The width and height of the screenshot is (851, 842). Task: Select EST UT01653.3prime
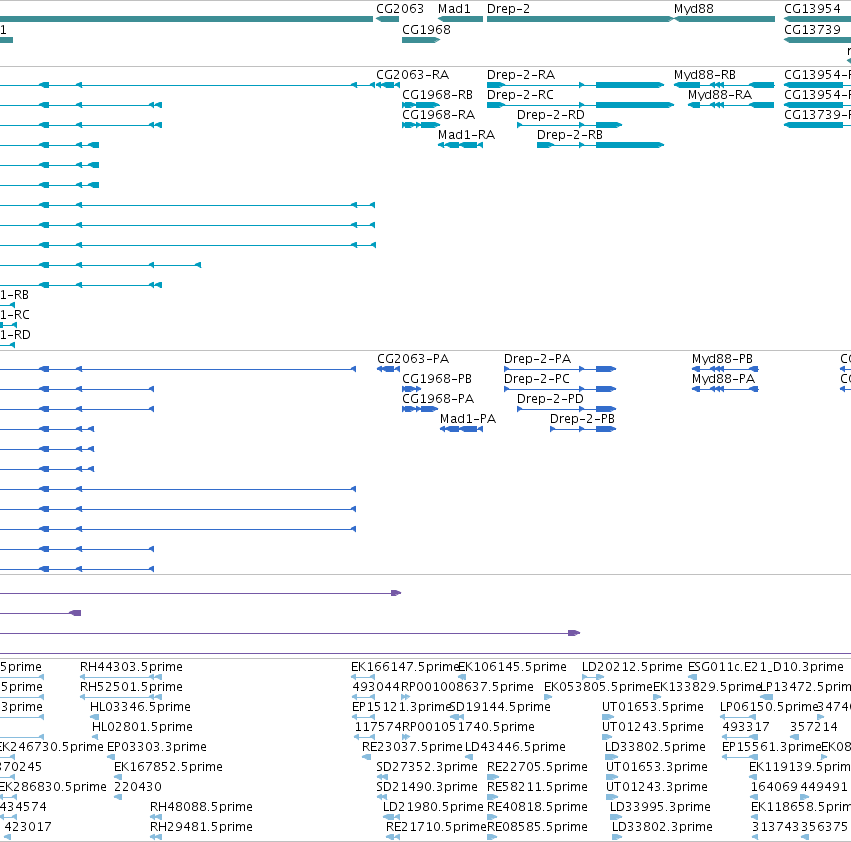[656, 767]
